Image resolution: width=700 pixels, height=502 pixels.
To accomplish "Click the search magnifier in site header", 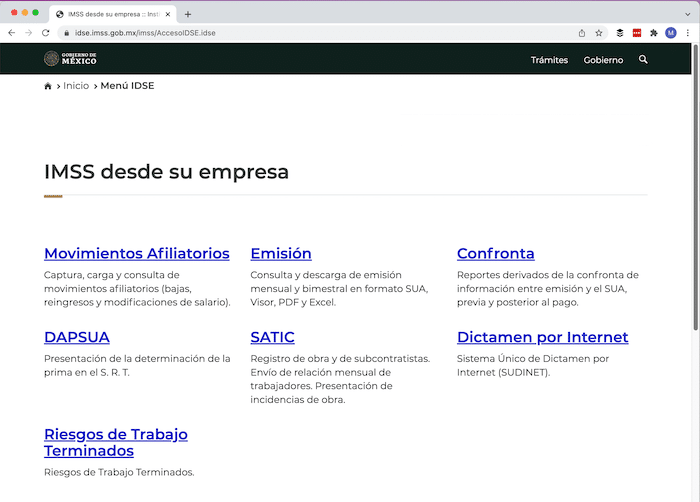I will coord(643,59).
